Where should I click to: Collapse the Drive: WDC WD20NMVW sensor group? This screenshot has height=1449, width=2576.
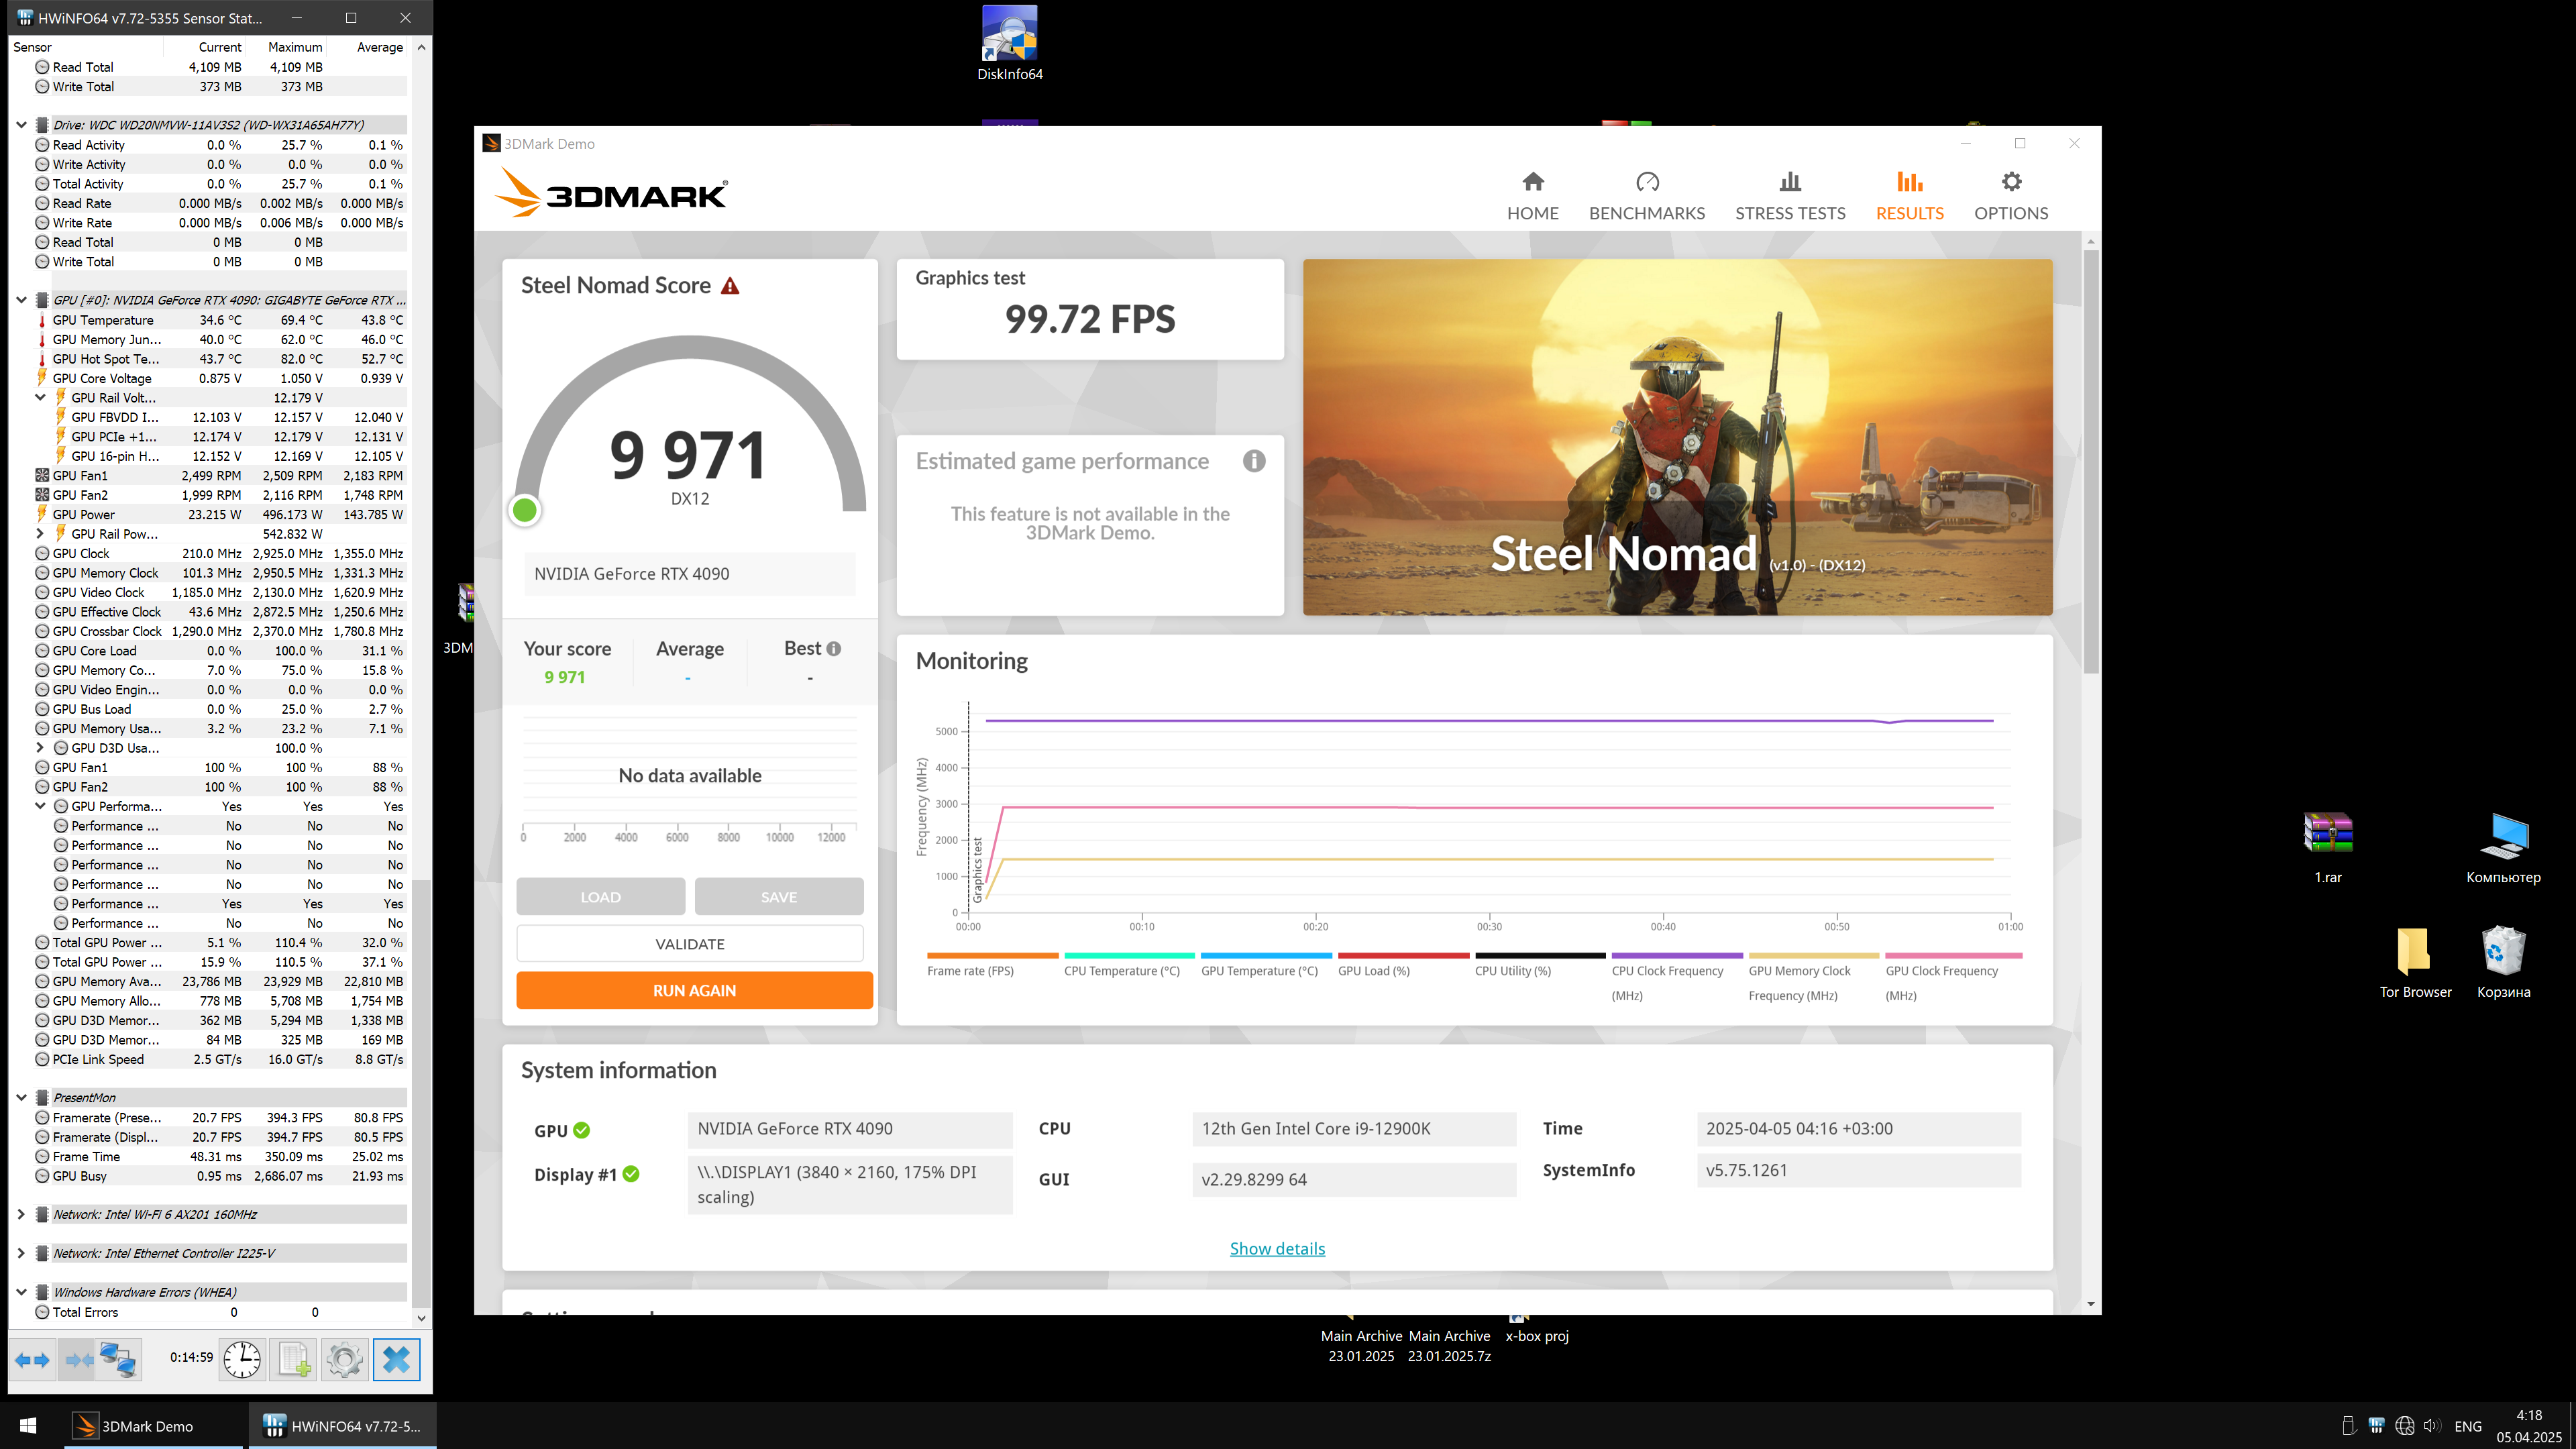point(21,125)
